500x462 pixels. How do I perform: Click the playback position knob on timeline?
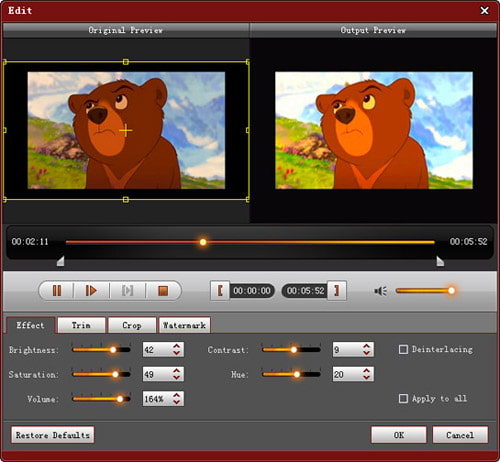click(x=203, y=242)
